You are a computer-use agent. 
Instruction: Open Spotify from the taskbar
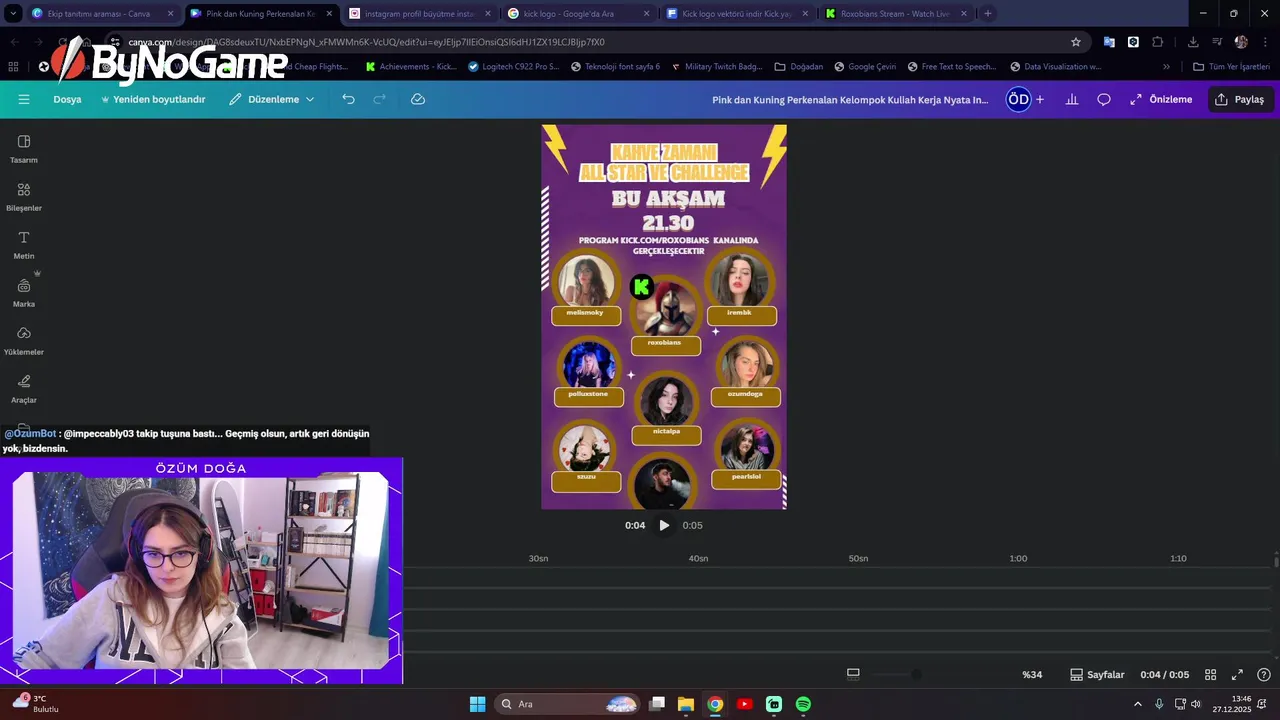(803, 704)
